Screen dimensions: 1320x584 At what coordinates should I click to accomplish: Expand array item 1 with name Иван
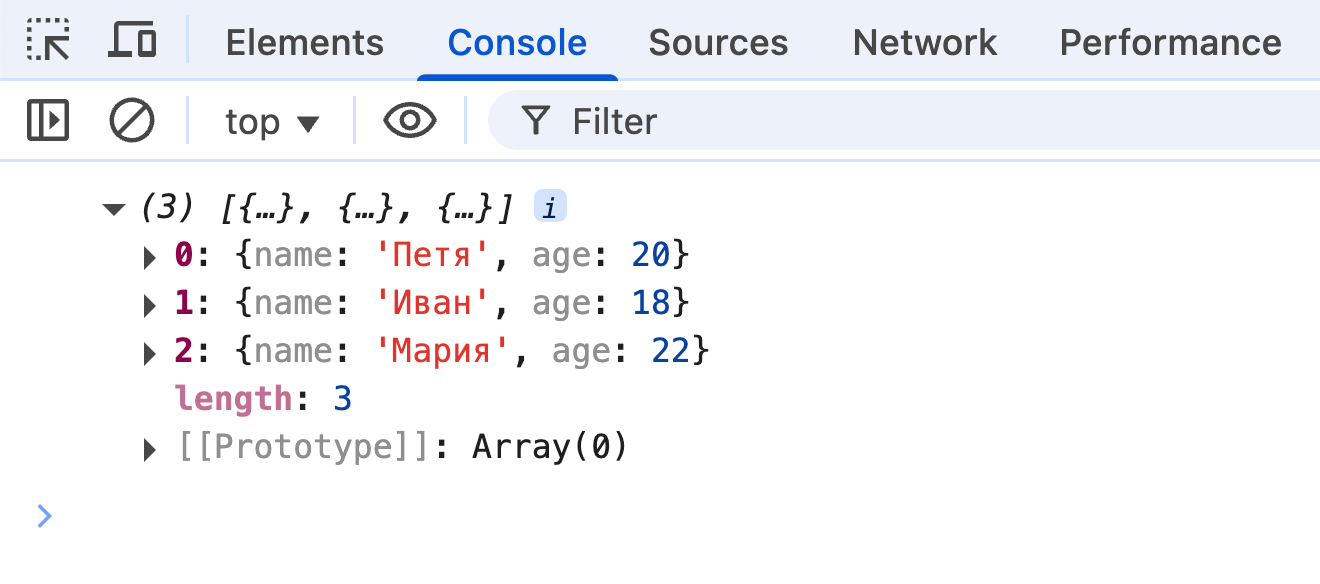151,305
